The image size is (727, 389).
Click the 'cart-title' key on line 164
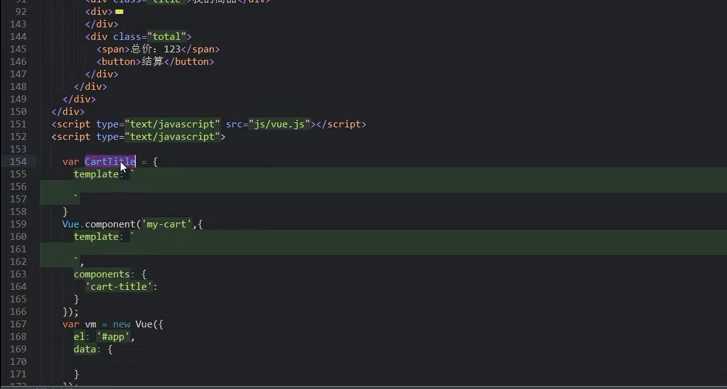[x=119, y=287]
